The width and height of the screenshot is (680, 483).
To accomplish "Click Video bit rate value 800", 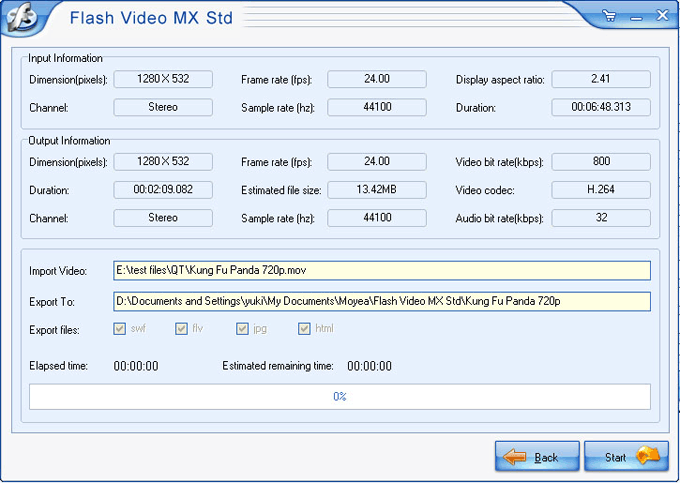I will [601, 162].
